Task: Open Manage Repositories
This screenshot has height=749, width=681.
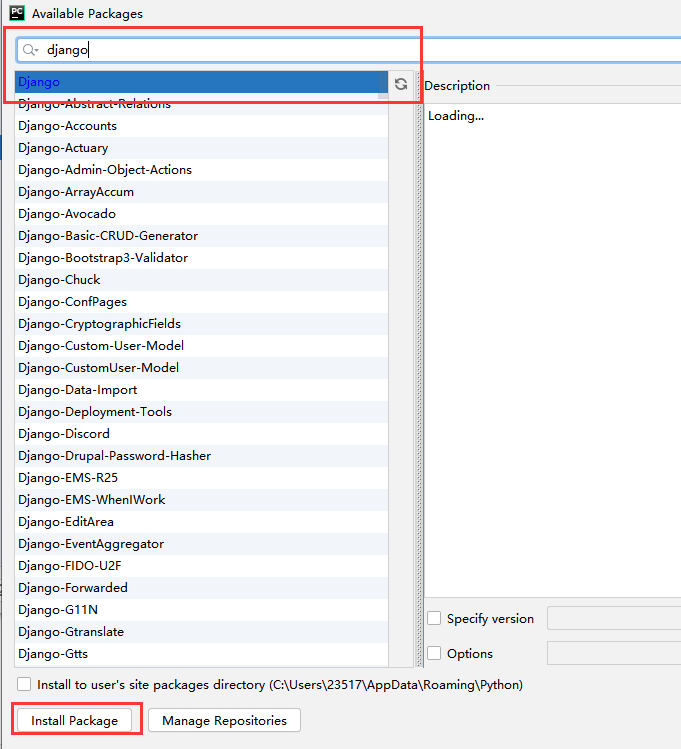Action: point(224,720)
